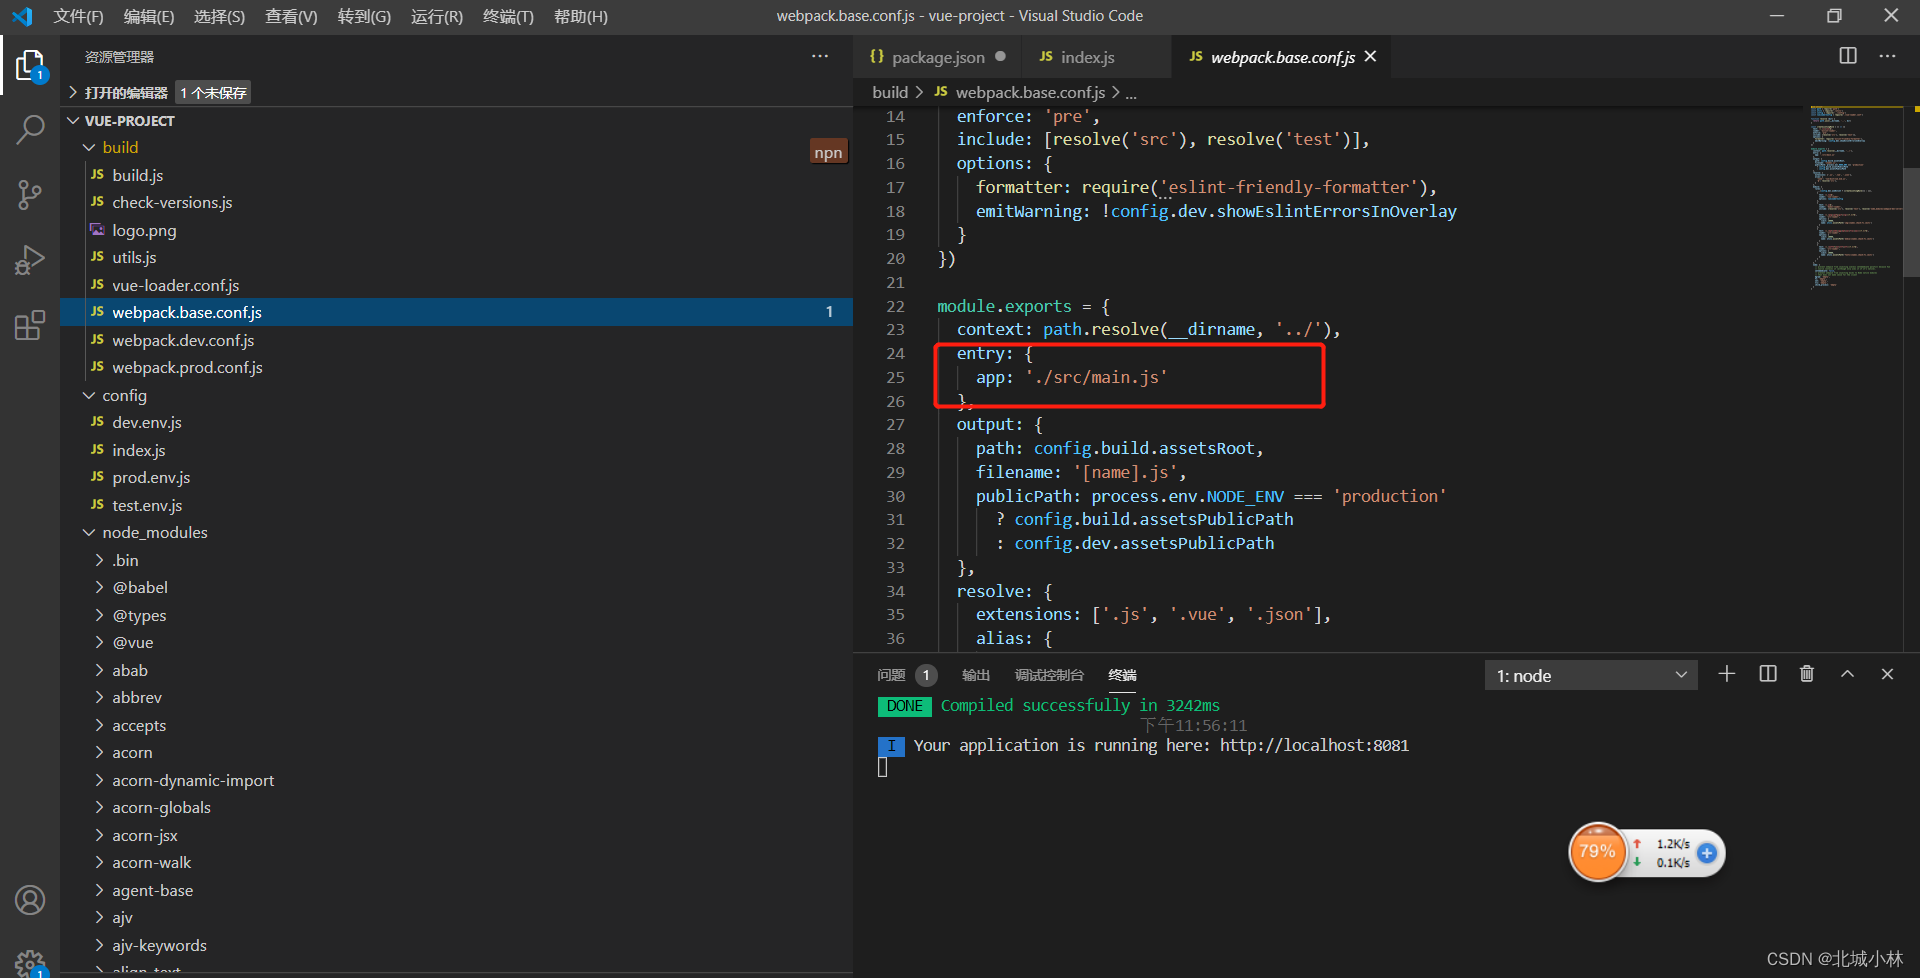This screenshot has width=1920, height=978.
Task: Collapse the VUE-PROJECT root folder
Action: coord(73,120)
